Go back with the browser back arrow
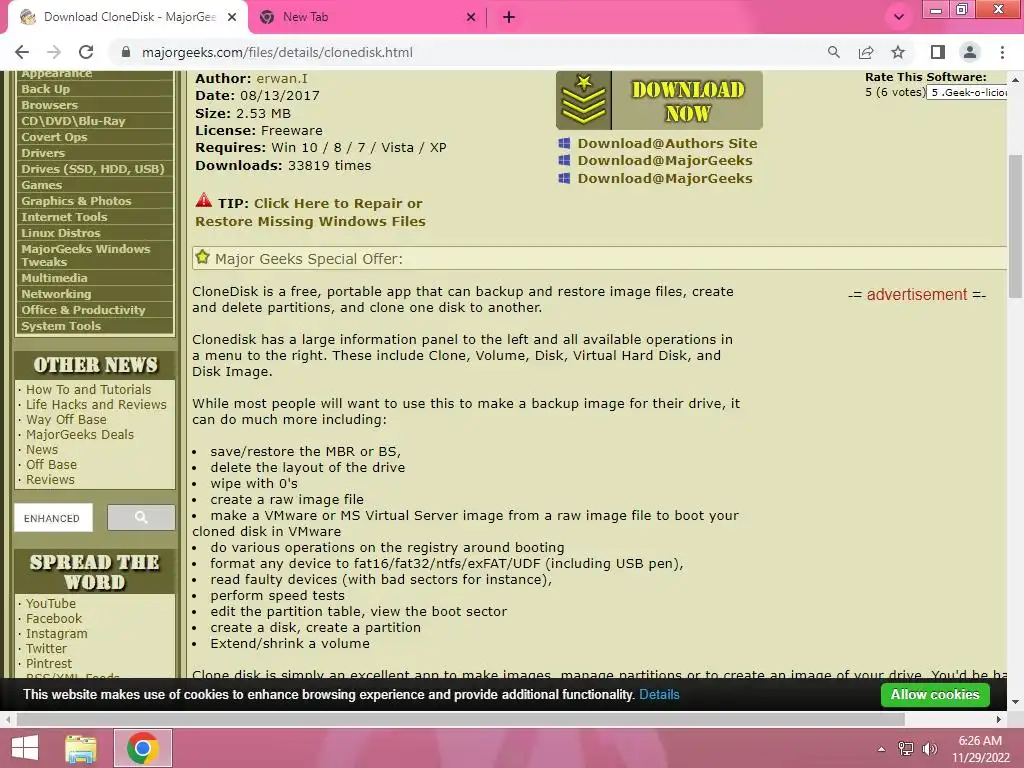Screen dimensions: 1024x768 22,52
